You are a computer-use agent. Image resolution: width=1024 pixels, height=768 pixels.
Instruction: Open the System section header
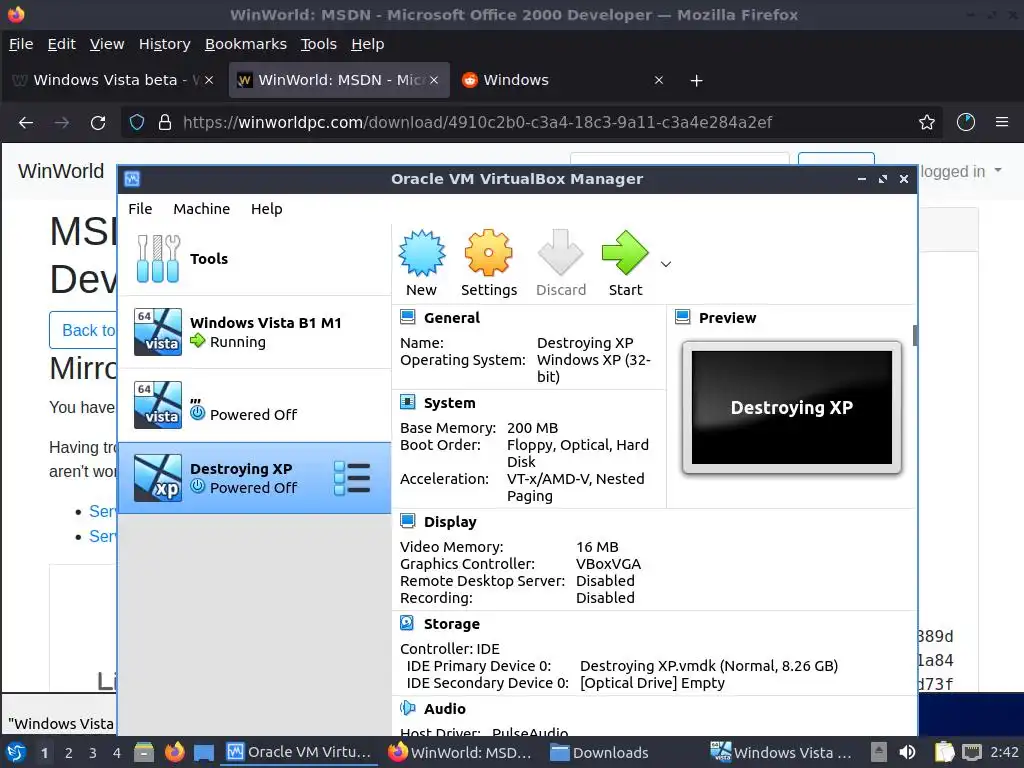point(449,403)
